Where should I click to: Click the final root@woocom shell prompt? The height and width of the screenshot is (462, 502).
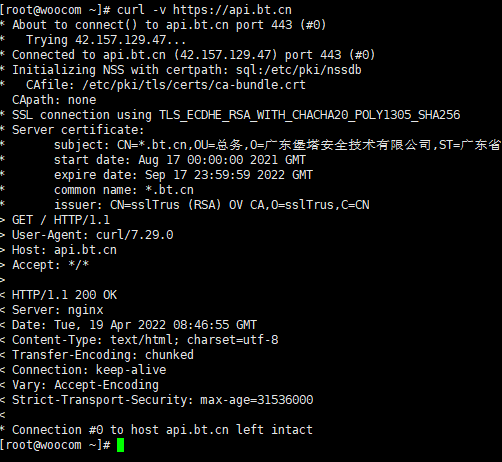(x=55, y=445)
